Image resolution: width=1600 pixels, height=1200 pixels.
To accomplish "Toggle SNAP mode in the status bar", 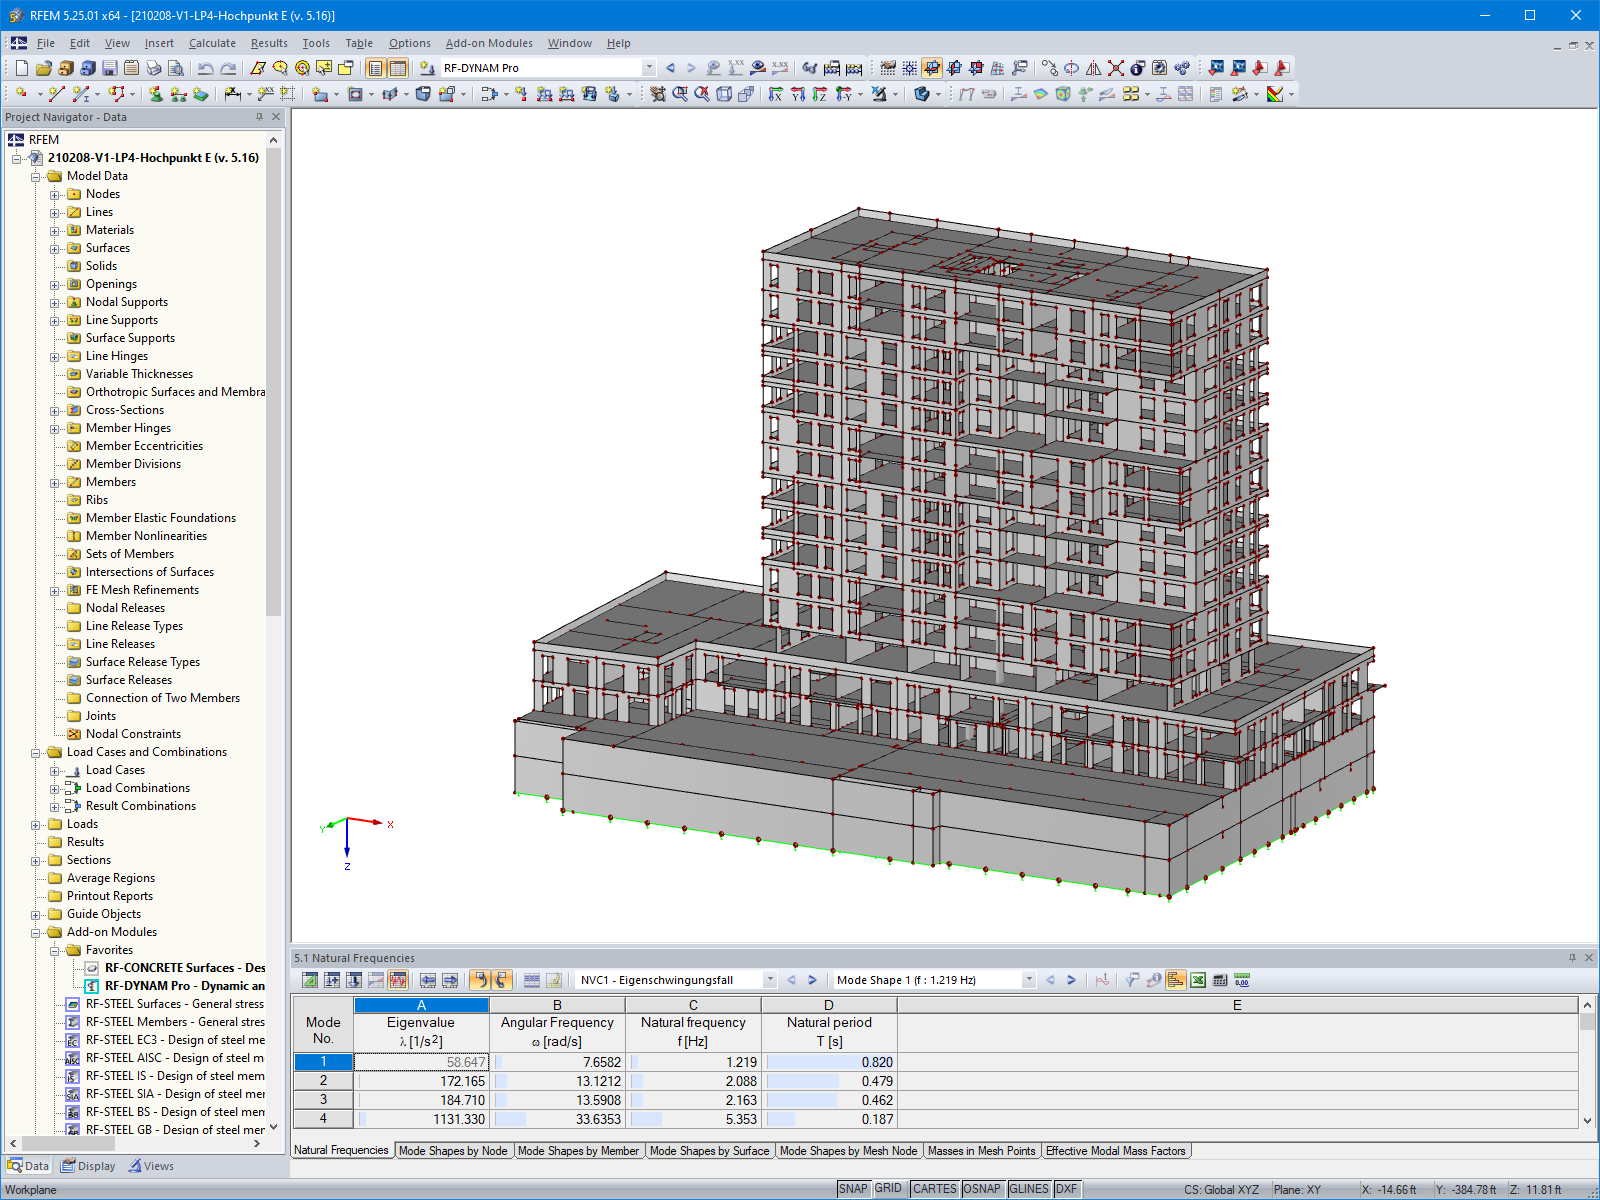I will point(855,1189).
